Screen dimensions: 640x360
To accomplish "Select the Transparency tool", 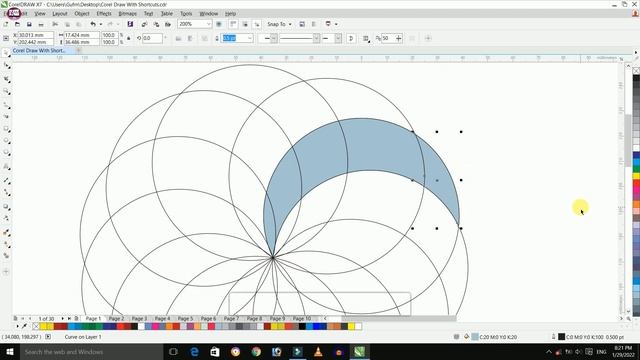I will point(6,218).
